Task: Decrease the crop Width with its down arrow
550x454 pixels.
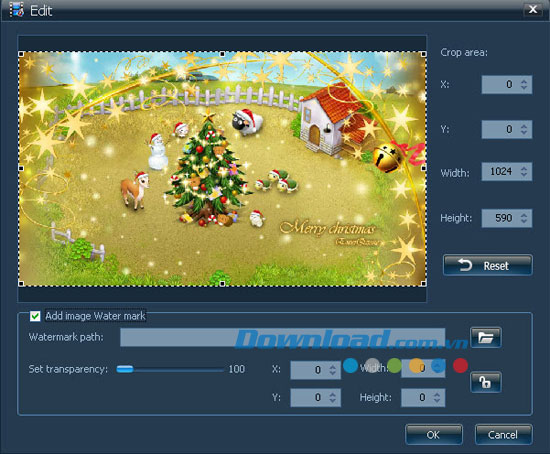Action: click(x=524, y=175)
